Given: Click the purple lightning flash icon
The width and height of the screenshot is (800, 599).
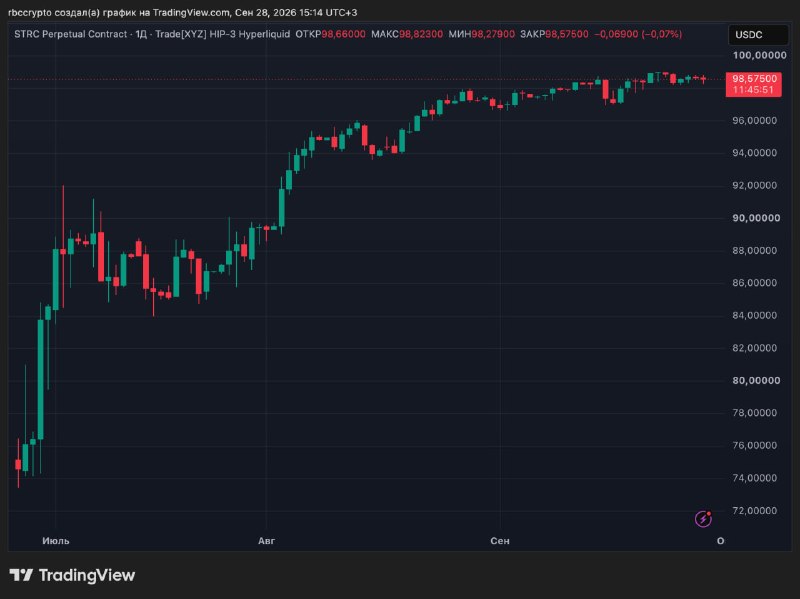Looking at the screenshot, I should (x=703, y=518).
